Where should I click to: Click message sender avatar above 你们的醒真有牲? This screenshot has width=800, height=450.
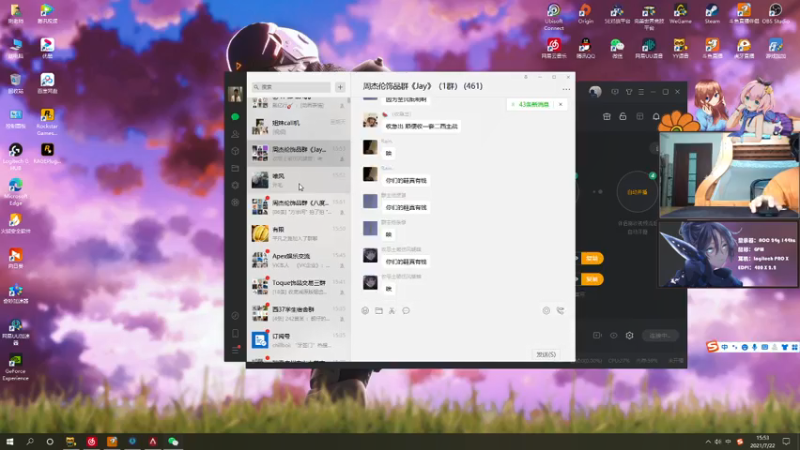pos(370,174)
